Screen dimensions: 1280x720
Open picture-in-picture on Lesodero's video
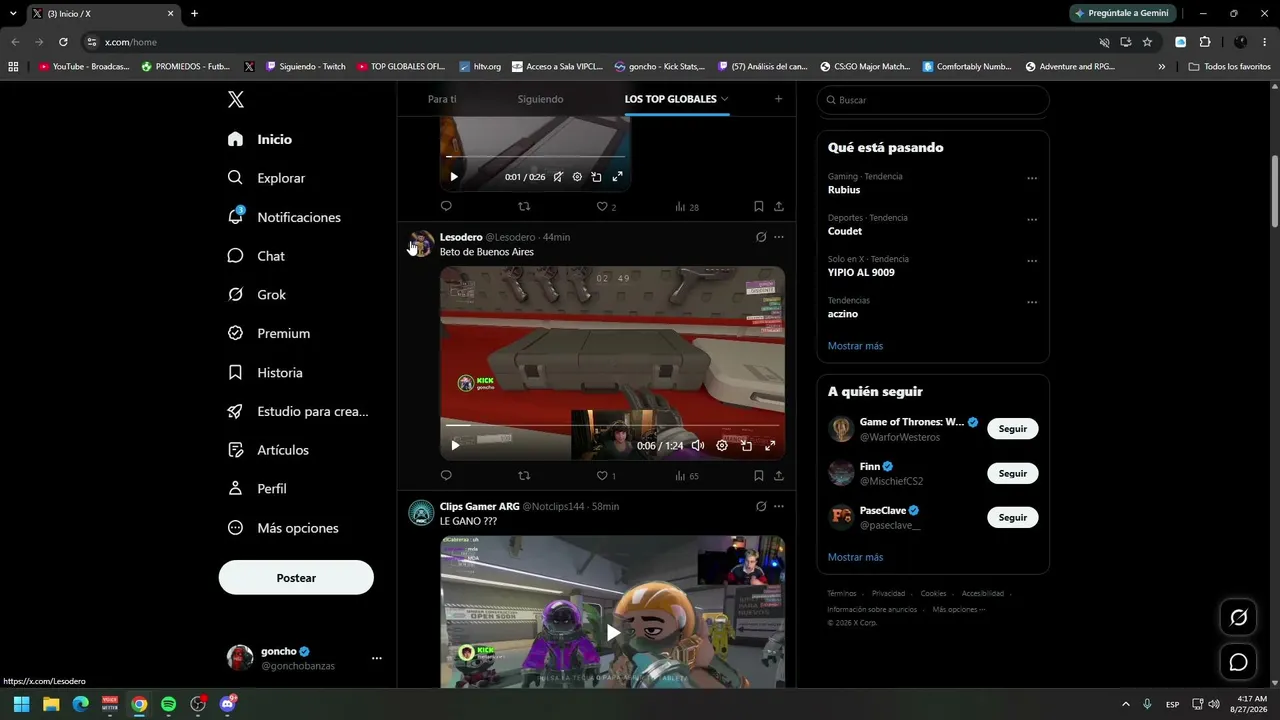pos(746,446)
